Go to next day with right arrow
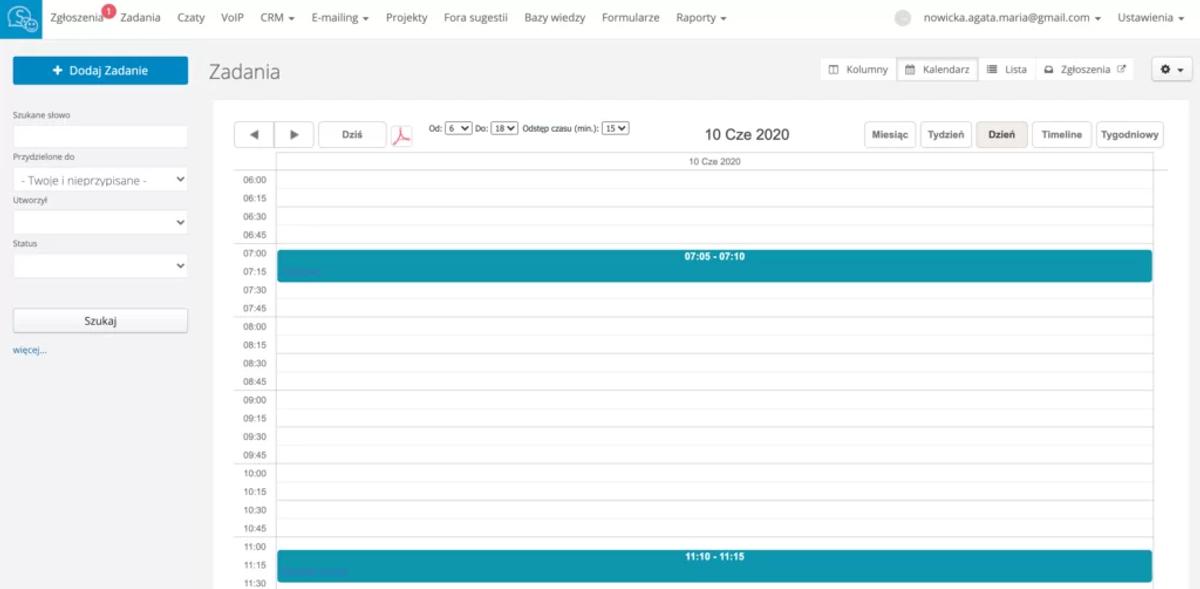 294,135
